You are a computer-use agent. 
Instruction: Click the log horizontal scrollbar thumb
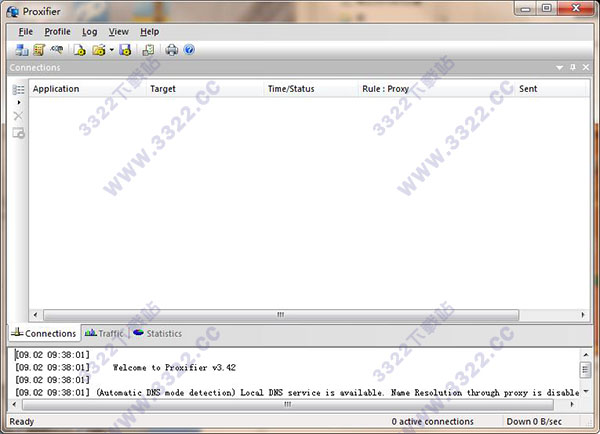coord(288,404)
